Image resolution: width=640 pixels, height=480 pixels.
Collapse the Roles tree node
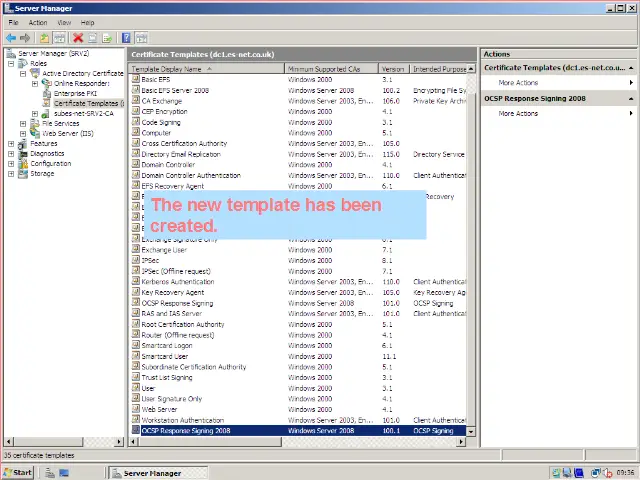coord(11,63)
